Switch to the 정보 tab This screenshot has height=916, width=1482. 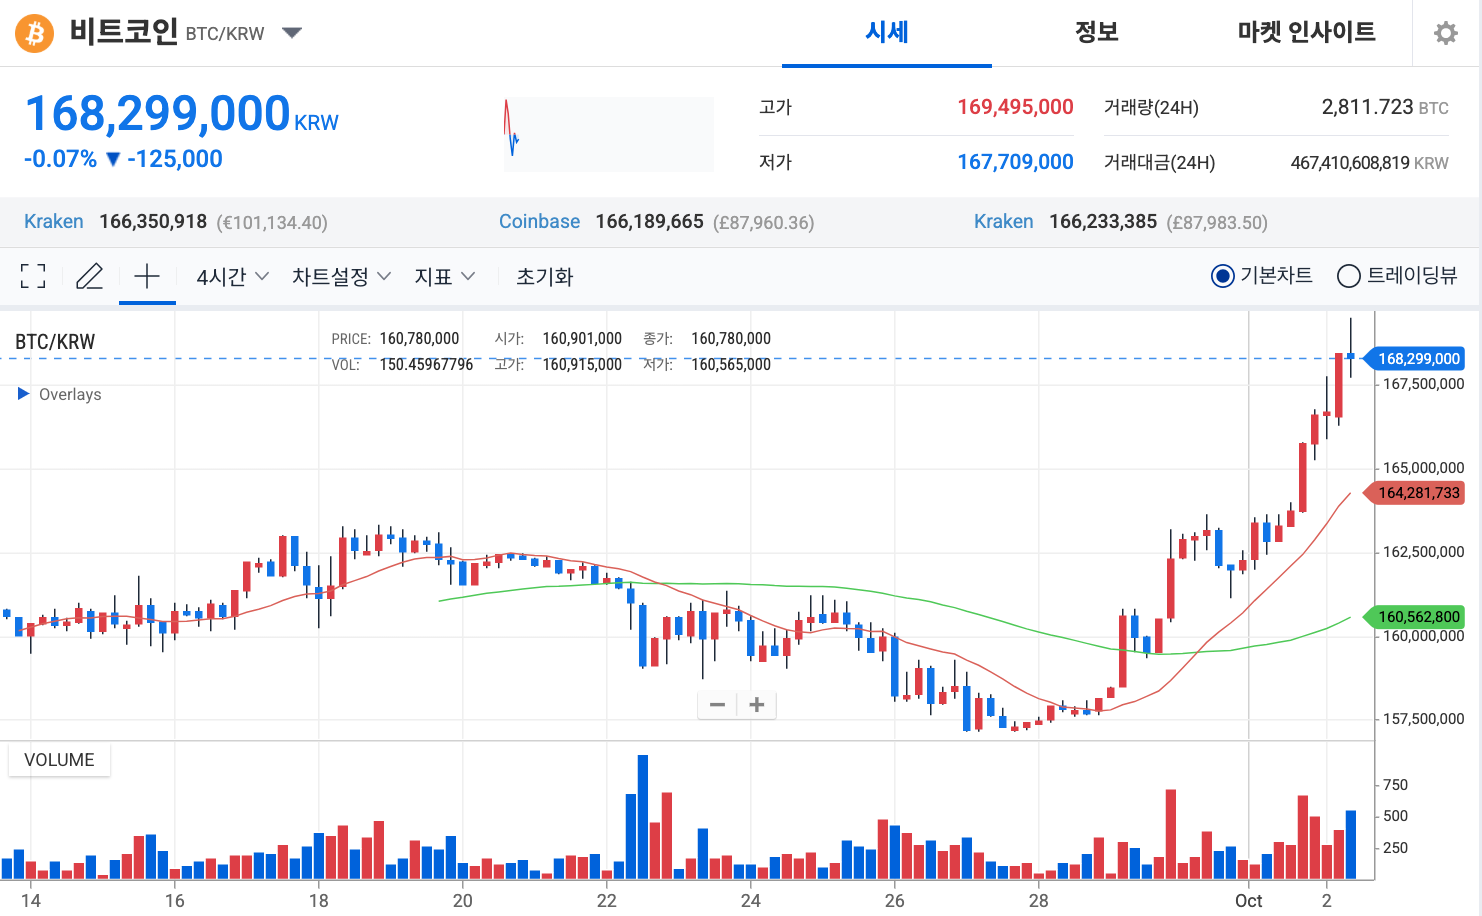[1097, 33]
